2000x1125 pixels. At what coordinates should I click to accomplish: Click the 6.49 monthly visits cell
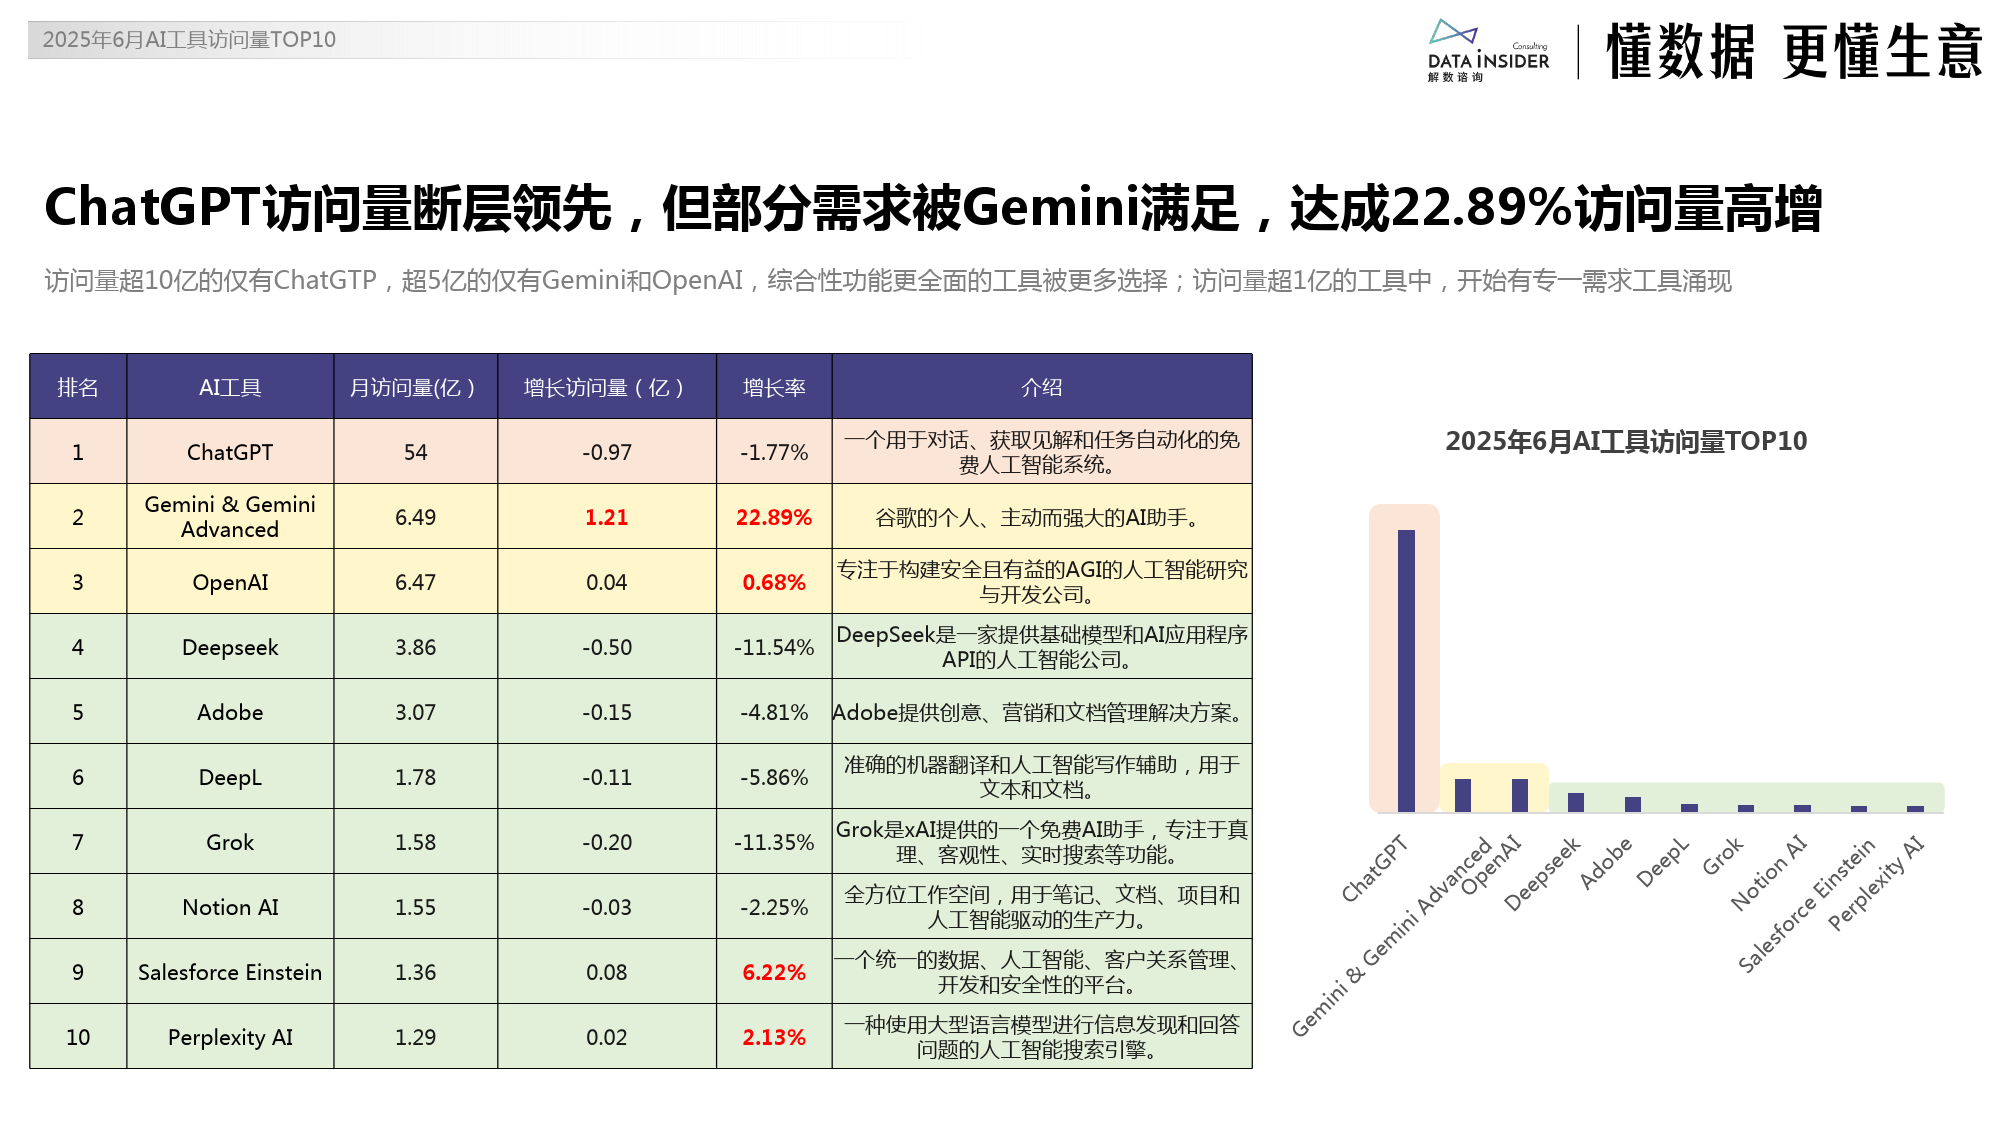415,517
